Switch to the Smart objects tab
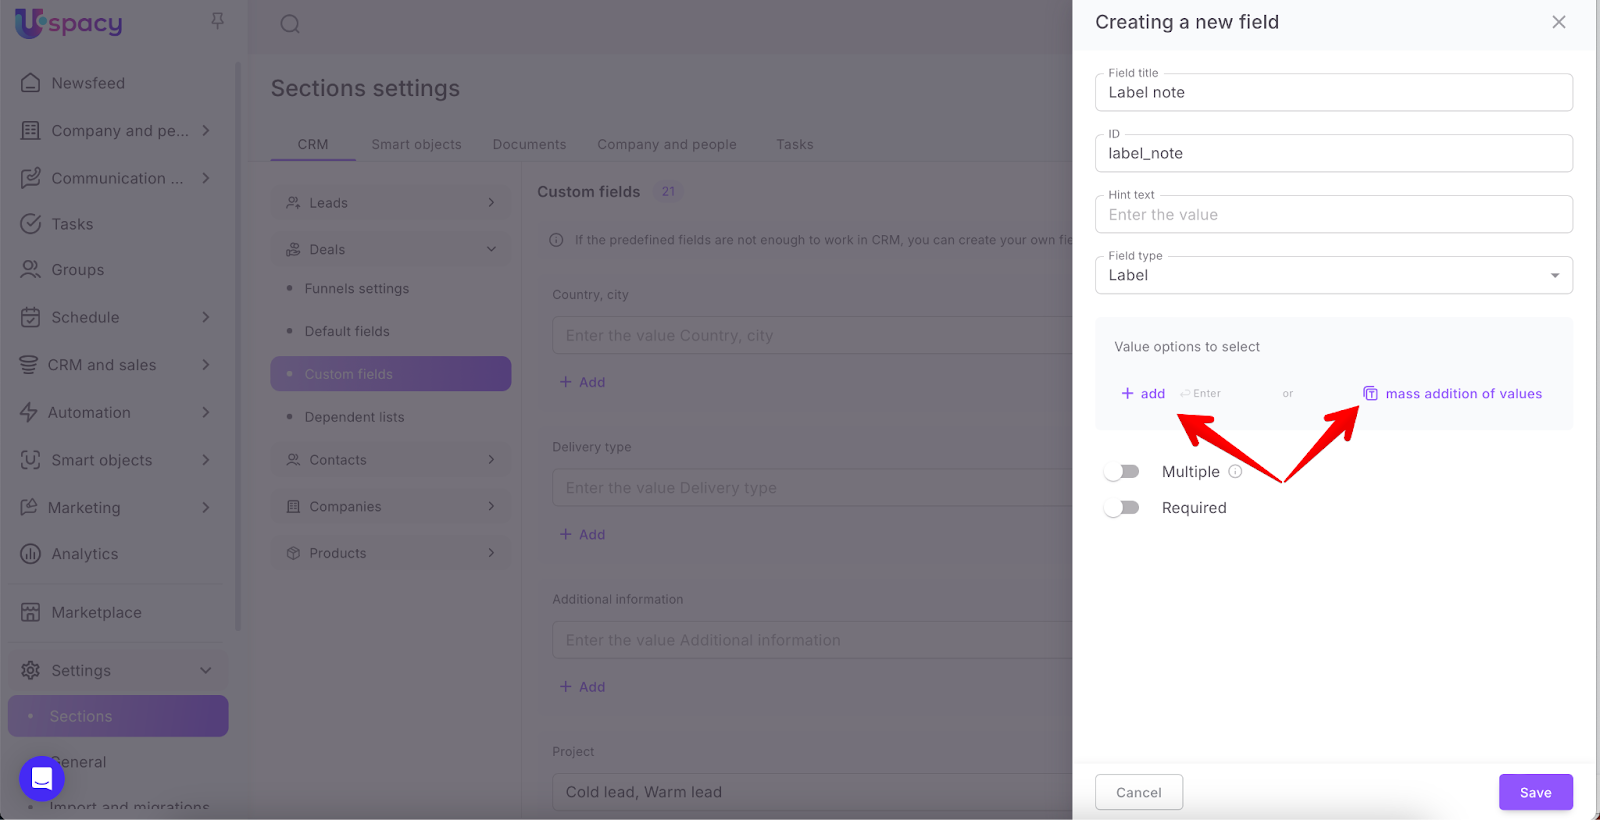Image resolution: width=1600 pixels, height=820 pixels. (416, 144)
